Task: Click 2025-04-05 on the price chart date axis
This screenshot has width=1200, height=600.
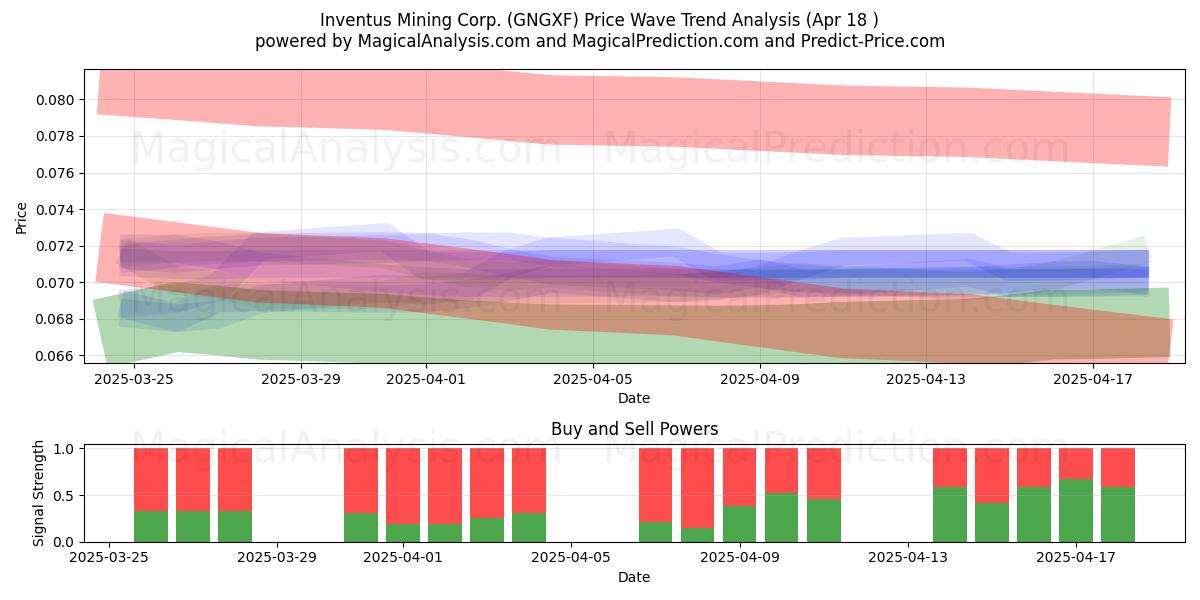Action: [x=594, y=379]
